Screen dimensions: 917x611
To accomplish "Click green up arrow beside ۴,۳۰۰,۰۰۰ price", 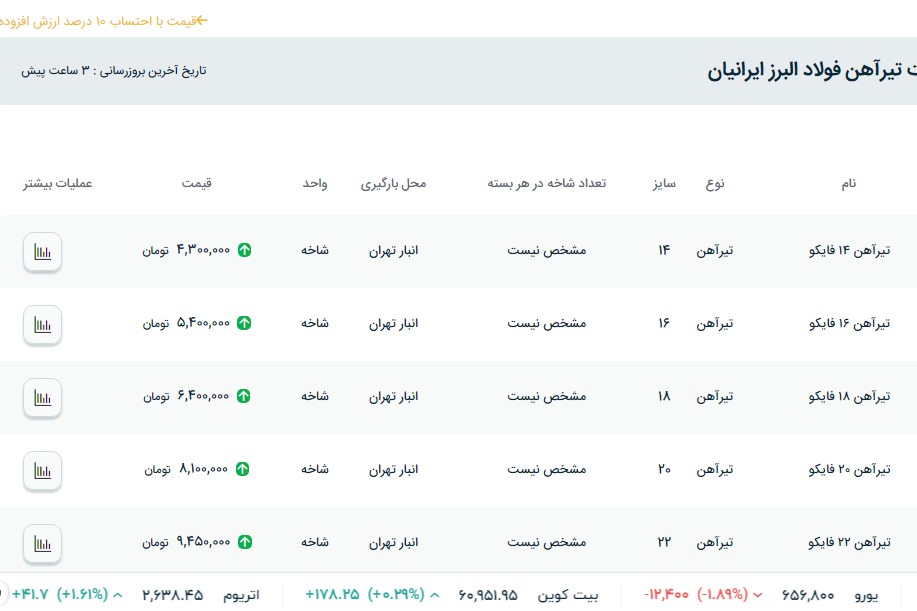I will click(x=245, y=250).
